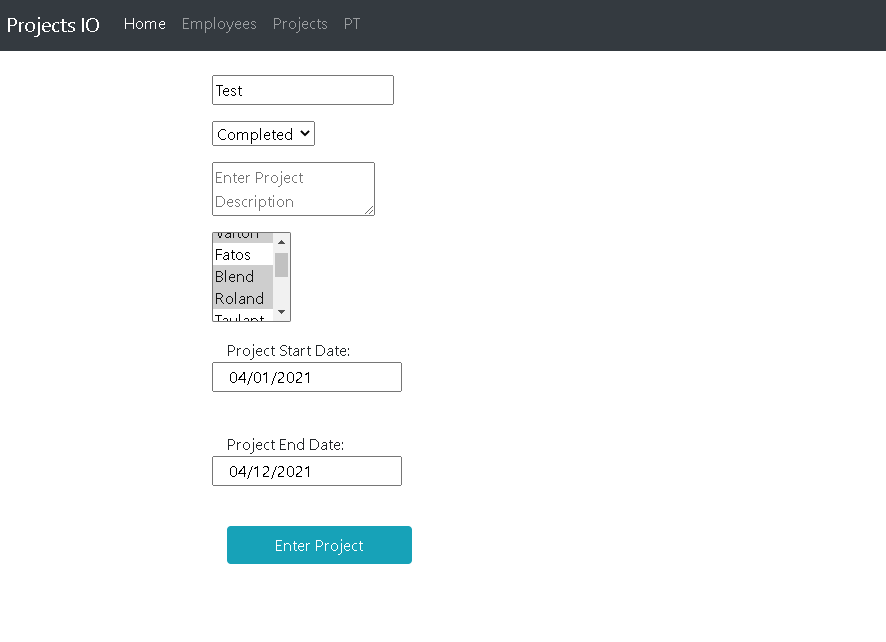886x642 pixels.
Task: Click the employee list scroll-down arrow
Action: point(283,312)
